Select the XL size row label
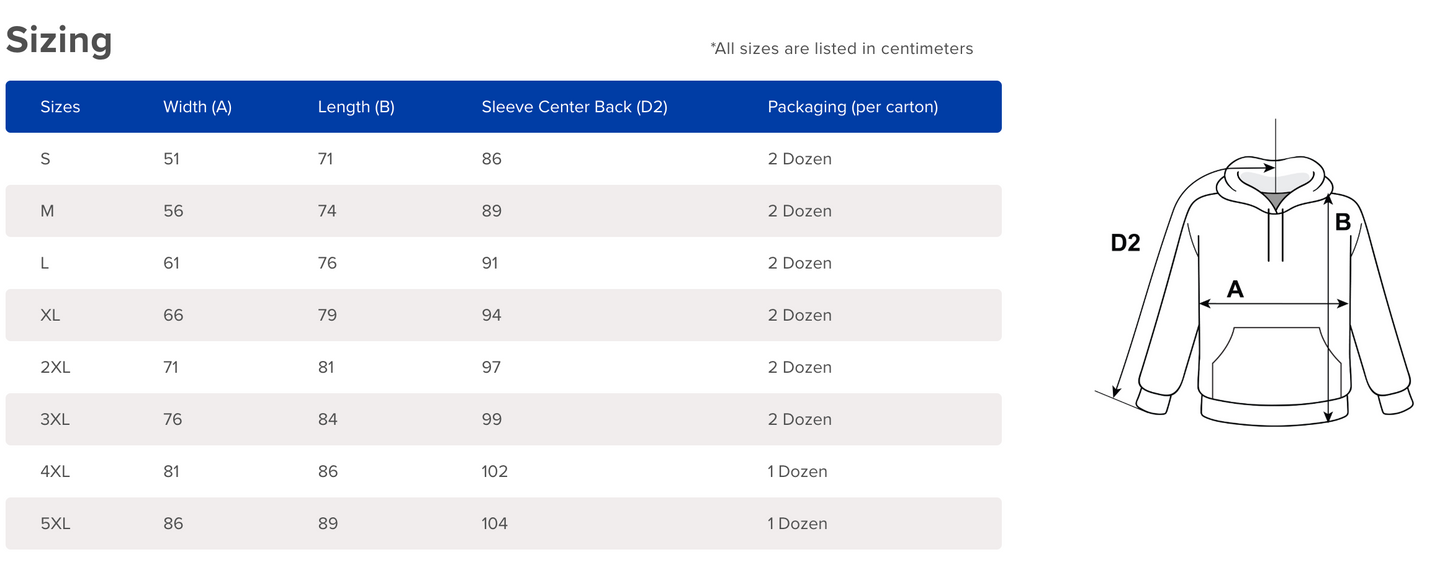The image size is (1445, 588). pos(50,315)
